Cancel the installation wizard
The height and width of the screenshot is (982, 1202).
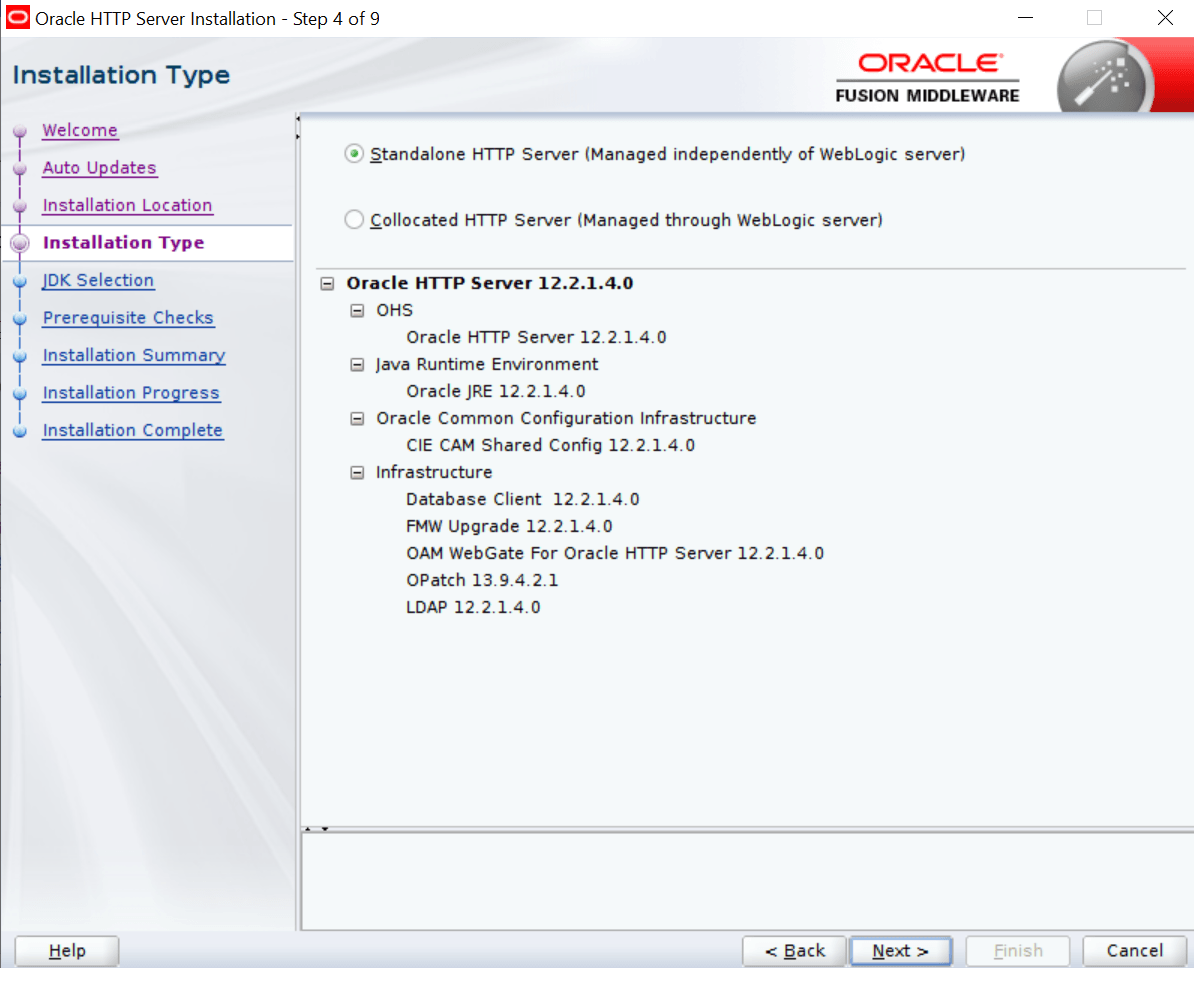click(1134, 950)
